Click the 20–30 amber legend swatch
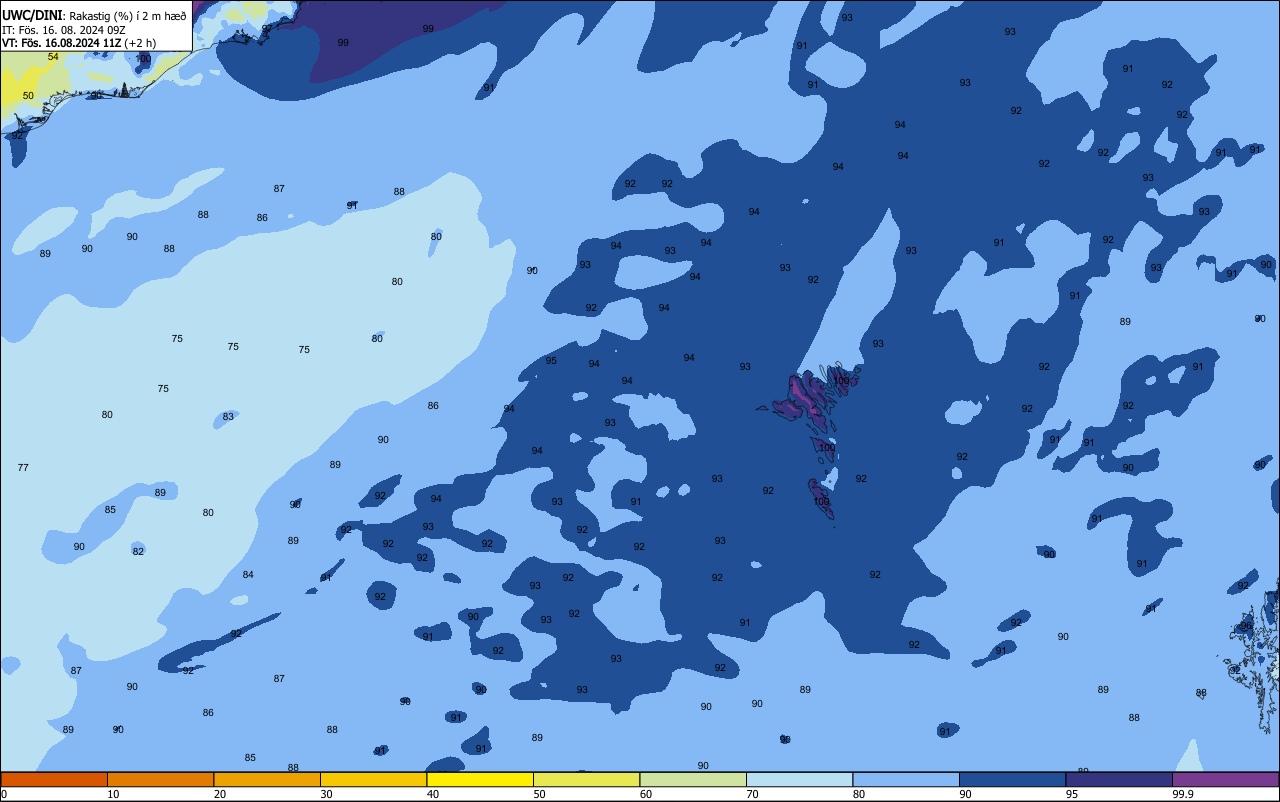Viewport: 1280px width, 802px height. coord(267,779)
